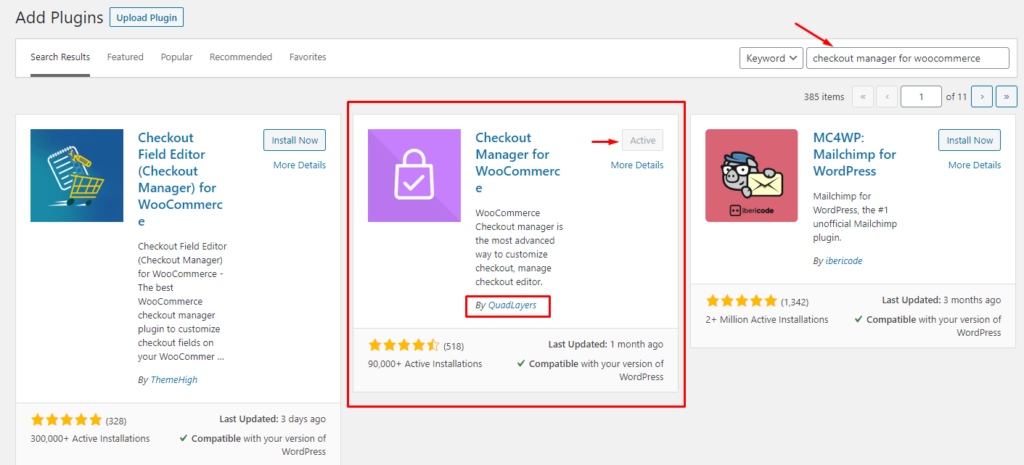1024x465 pixels.
Task: Click the current page number field
Action: pos(921,97)
